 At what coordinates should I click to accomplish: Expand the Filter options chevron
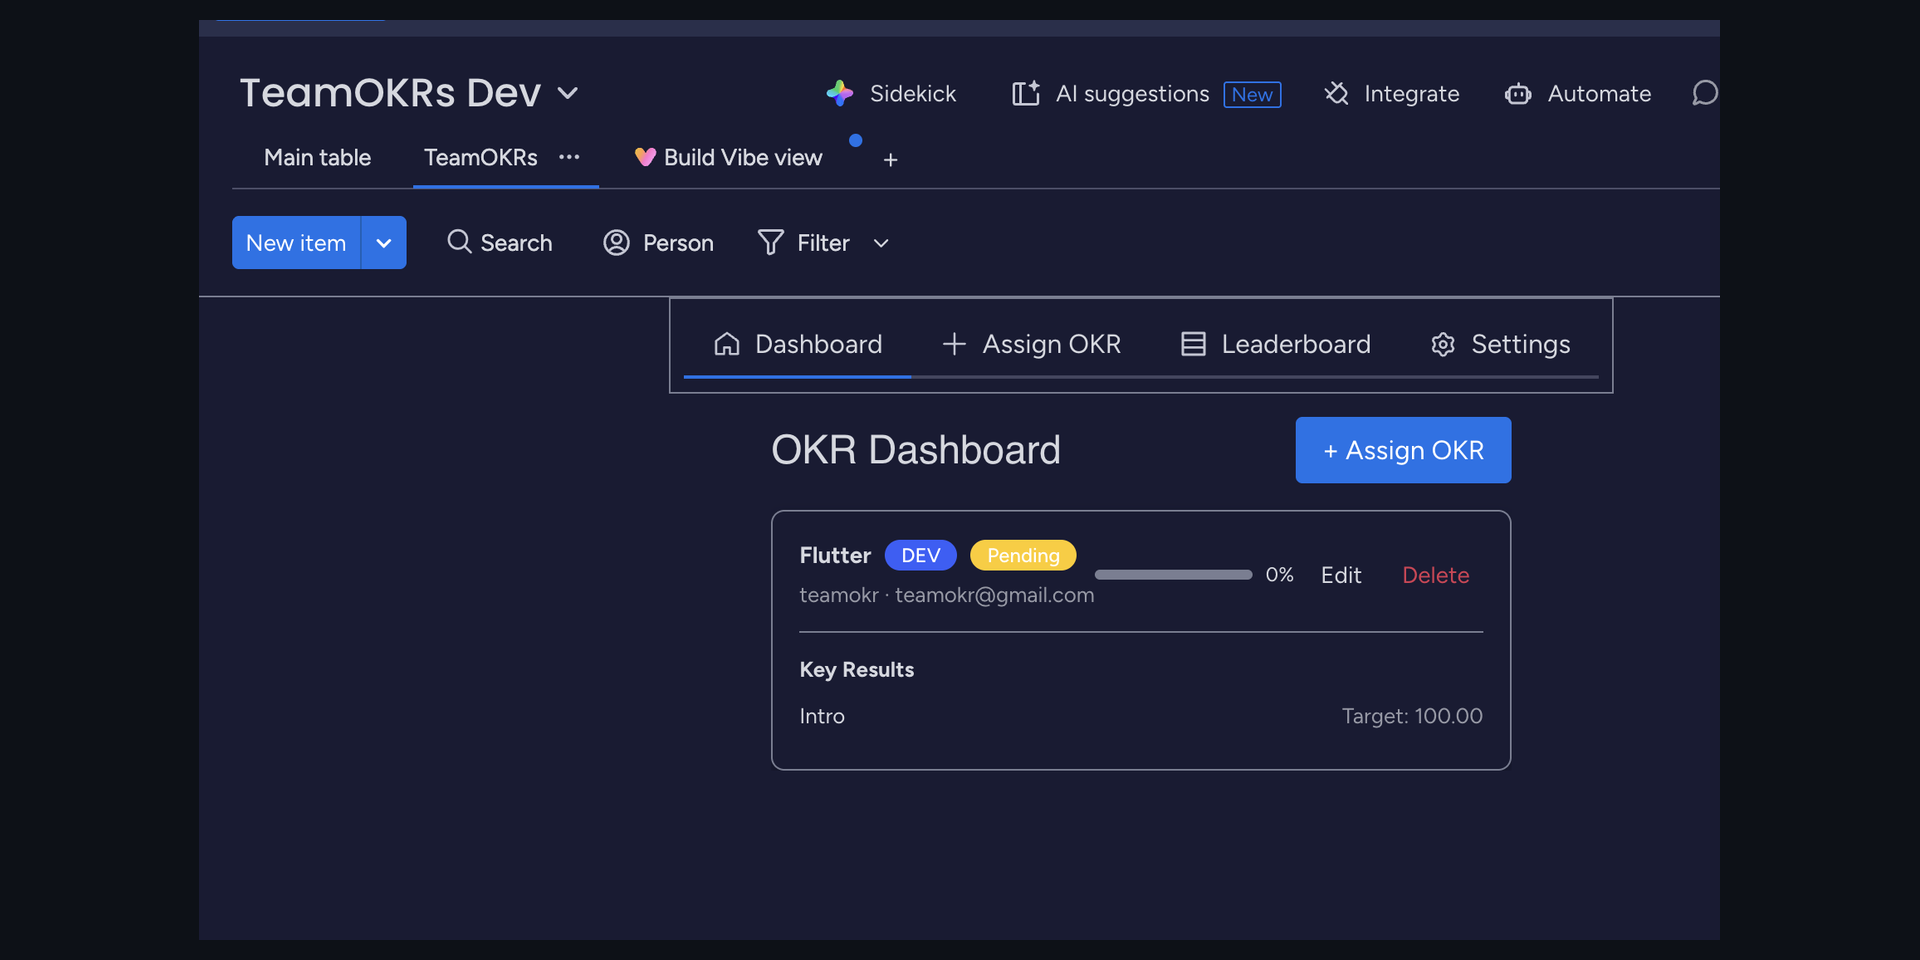[x=881, y=243]
